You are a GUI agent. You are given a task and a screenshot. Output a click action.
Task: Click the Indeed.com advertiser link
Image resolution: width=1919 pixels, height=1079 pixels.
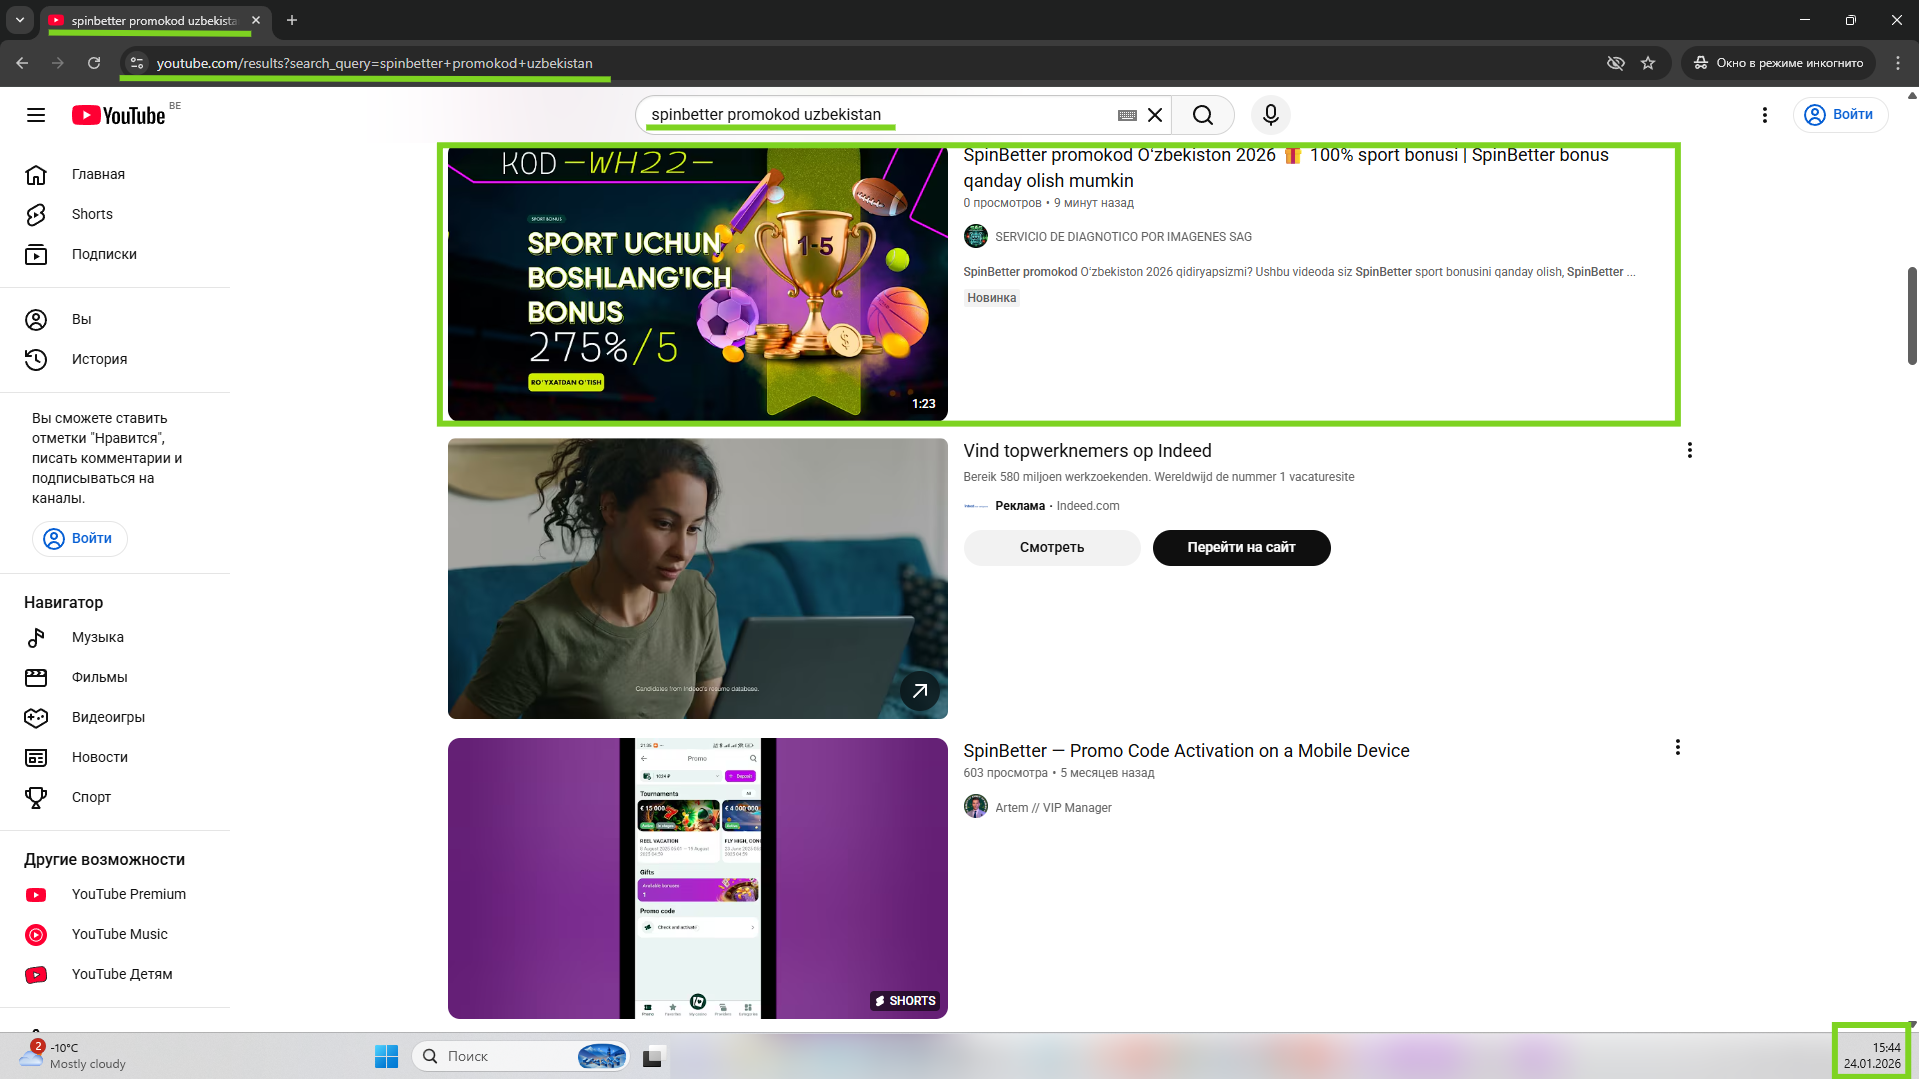(x=1088, y=506)
